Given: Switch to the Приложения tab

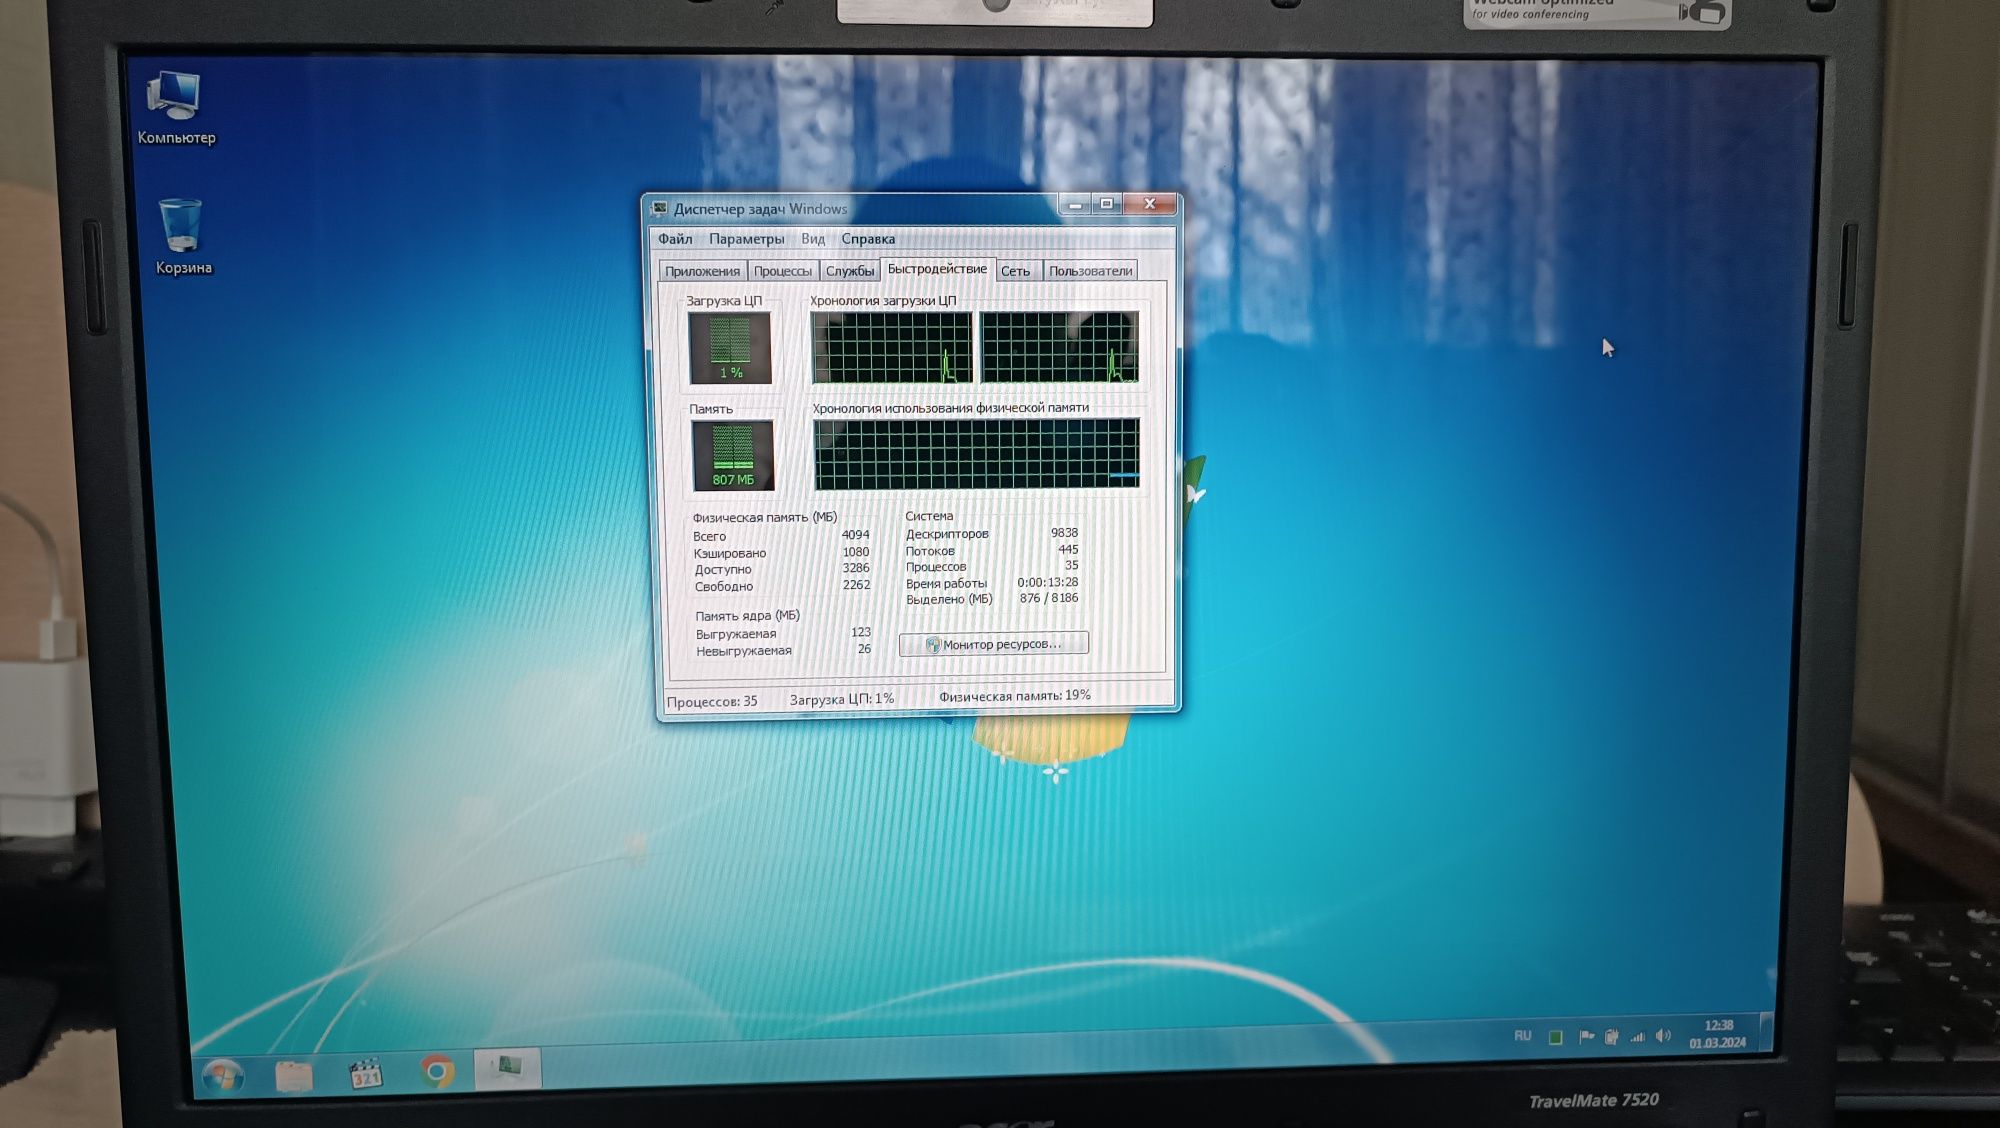Looking at the screenshot, I should [702, 271].
